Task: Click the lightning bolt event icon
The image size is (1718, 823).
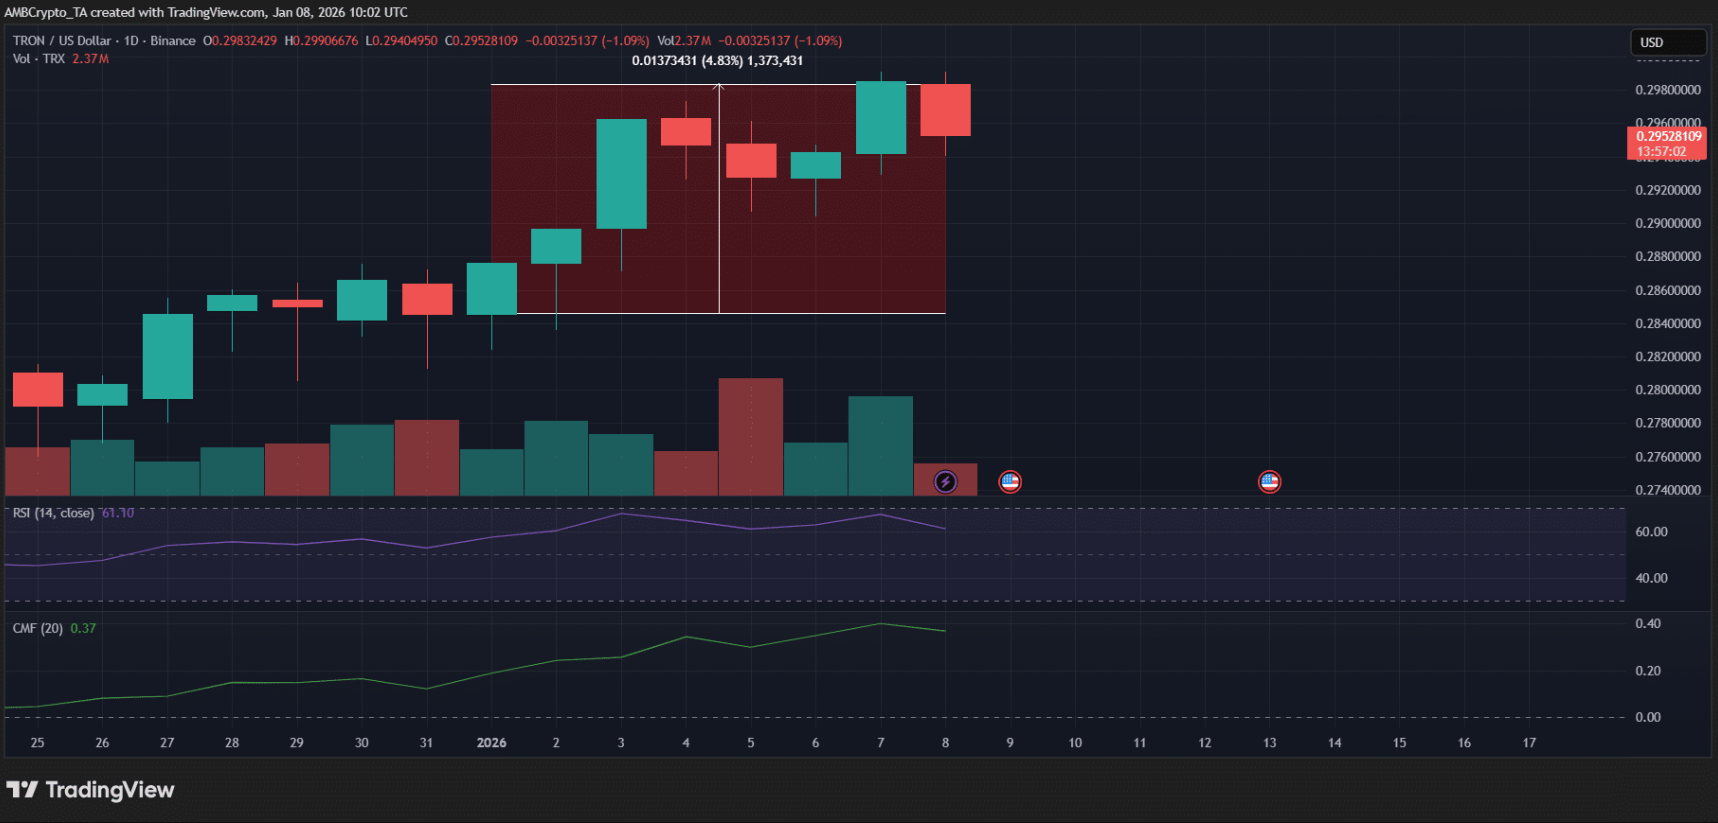Action: point(945,482)
